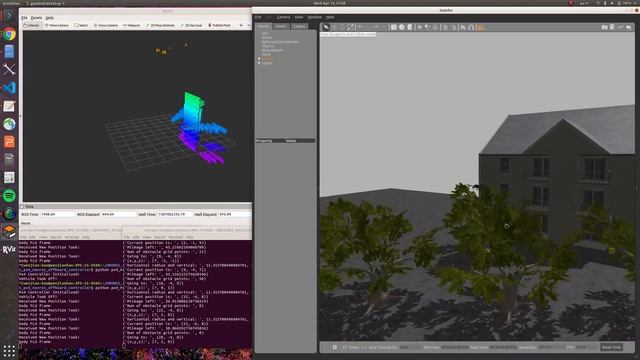Toggle the Gazebo snap magnet tool

pos(471,27)
